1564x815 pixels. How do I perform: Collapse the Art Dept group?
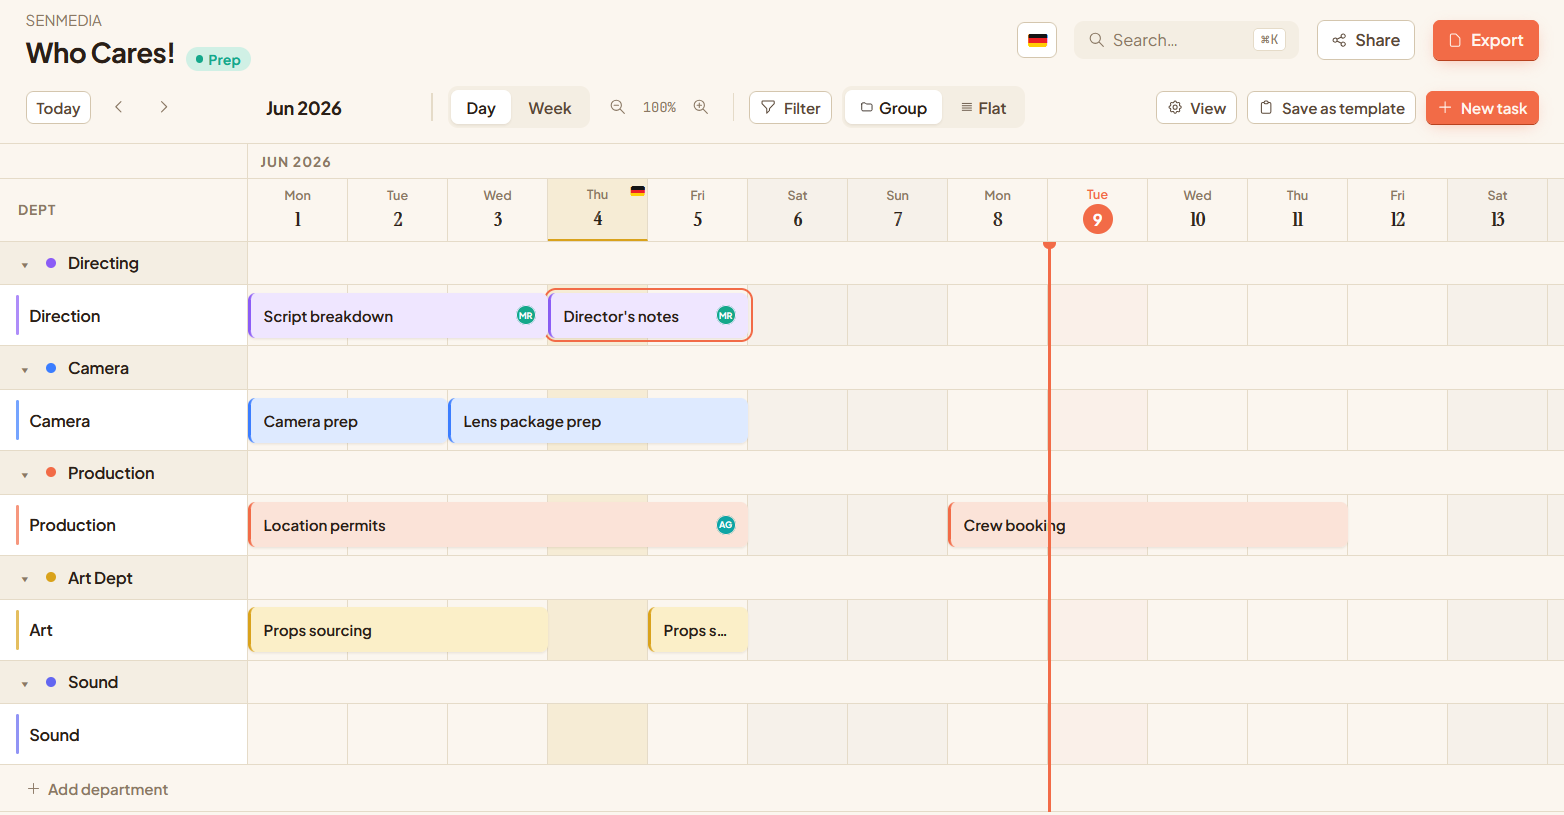(25, 580)
